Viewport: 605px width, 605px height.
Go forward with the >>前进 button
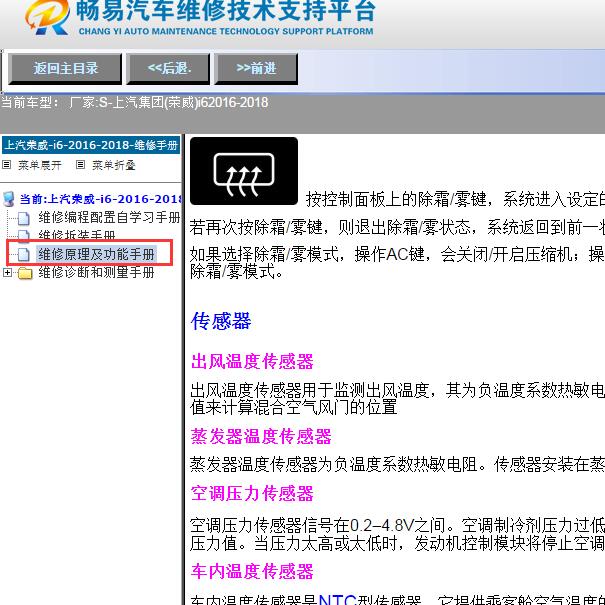coord(256,69)
